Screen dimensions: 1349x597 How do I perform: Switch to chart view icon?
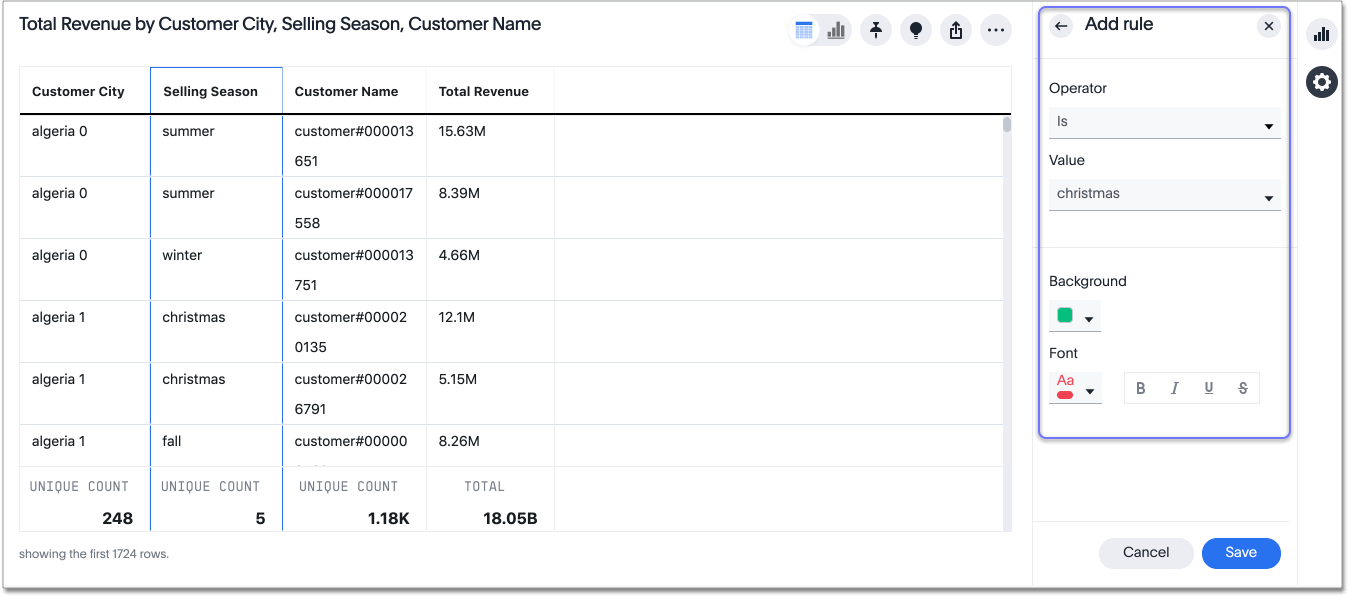click(836, 31)
